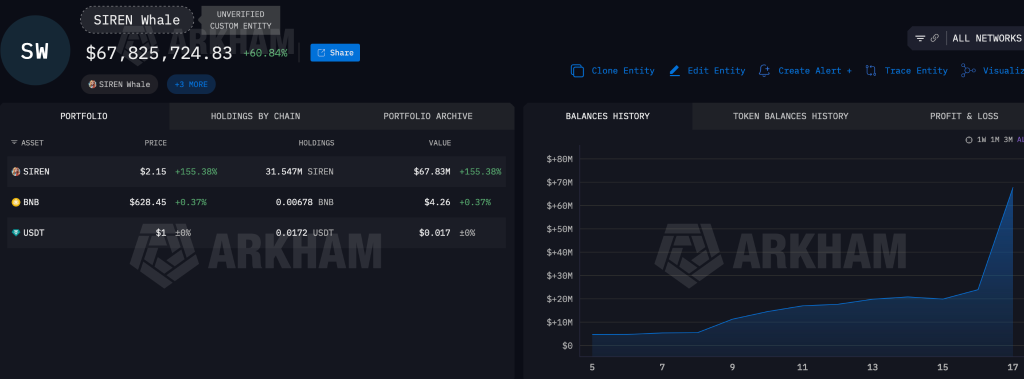Select the 1W time range option
This screenshot has height=379, width=1024.
[982, 140]
